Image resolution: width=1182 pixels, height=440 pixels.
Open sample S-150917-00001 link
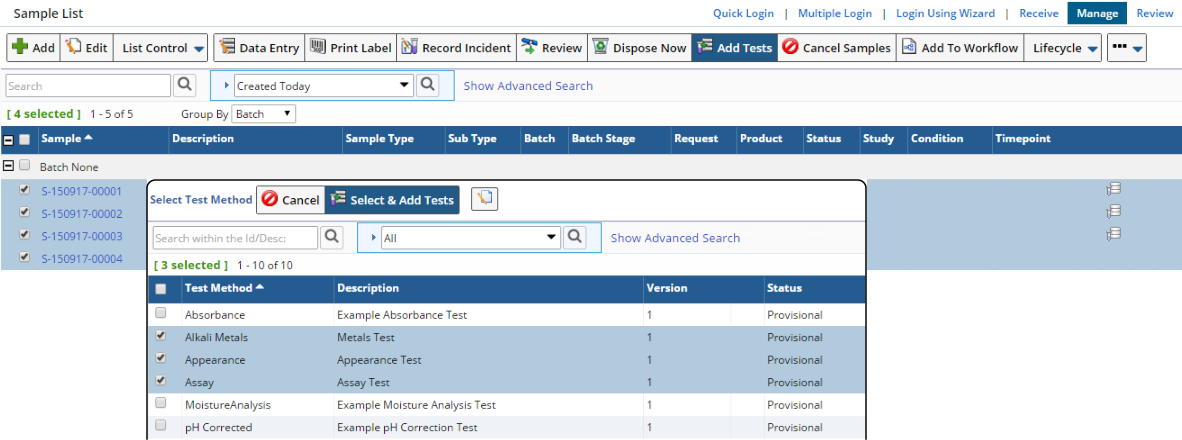[x=81, y=191]
